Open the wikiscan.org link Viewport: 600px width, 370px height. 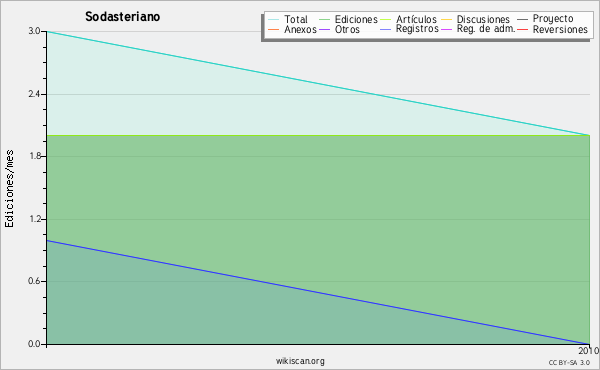(300, 361)
